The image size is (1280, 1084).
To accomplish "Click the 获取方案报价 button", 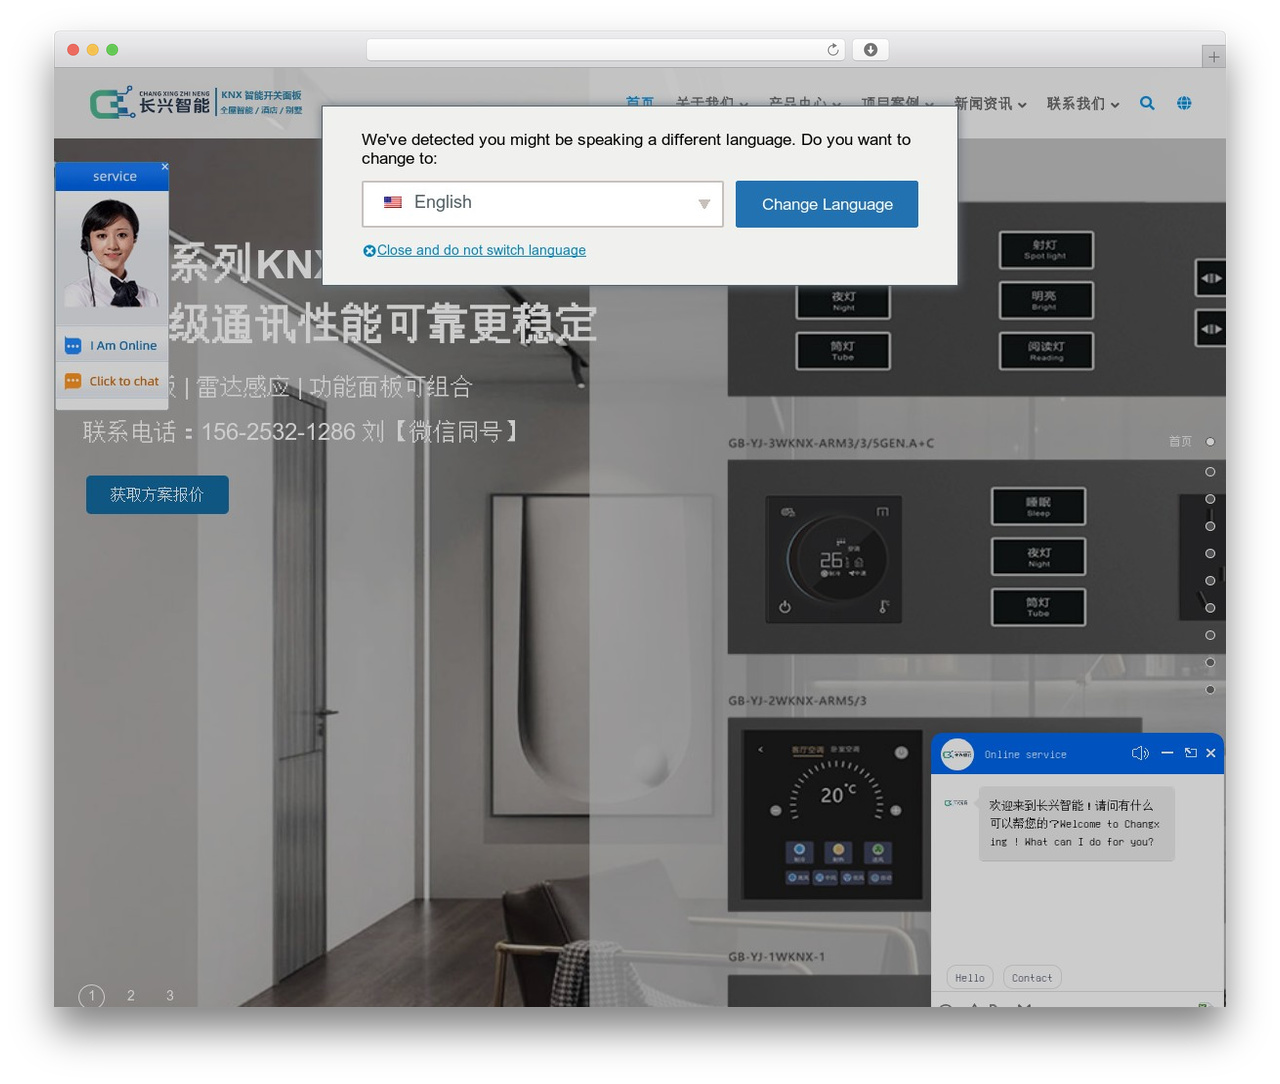I will [157, 495].
